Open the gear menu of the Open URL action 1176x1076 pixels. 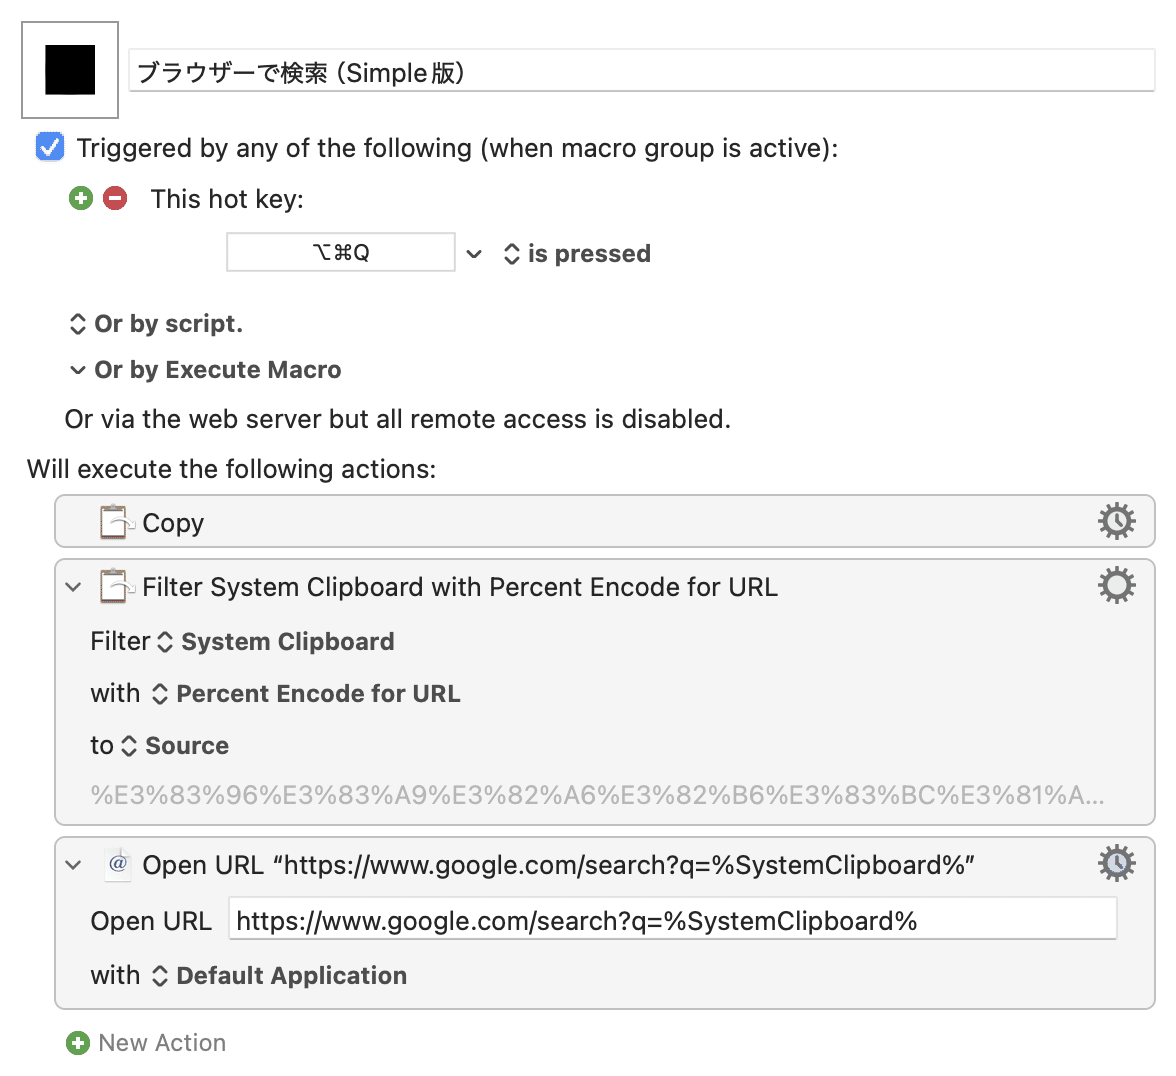point(1117,862)
